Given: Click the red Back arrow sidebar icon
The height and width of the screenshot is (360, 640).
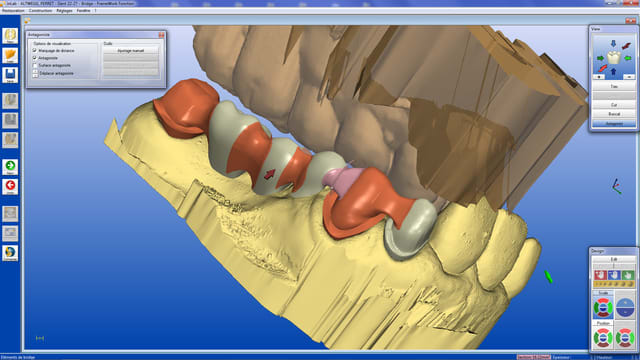Looking at the screenshot, I should pos(10,187).
